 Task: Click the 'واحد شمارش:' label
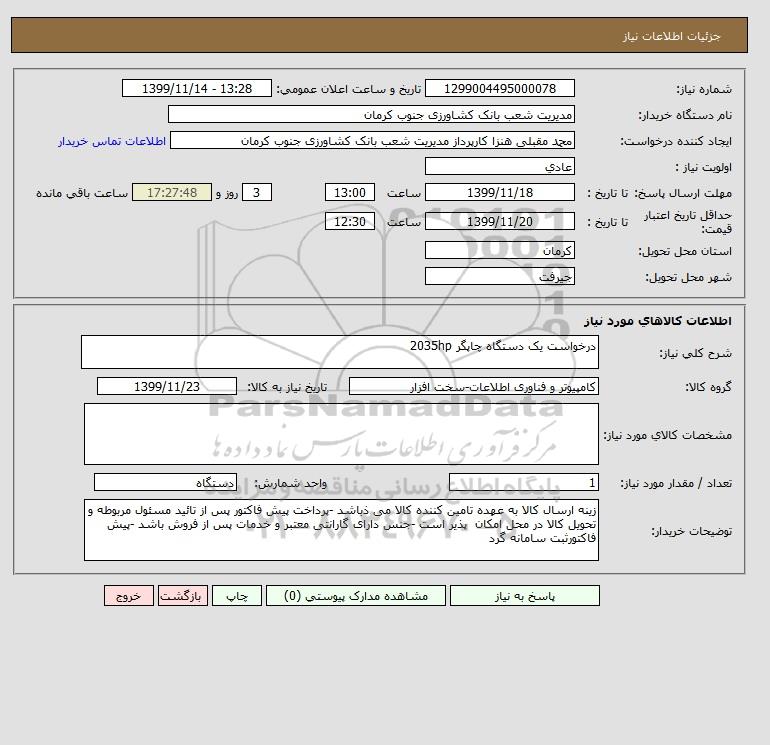pos(290,483)
